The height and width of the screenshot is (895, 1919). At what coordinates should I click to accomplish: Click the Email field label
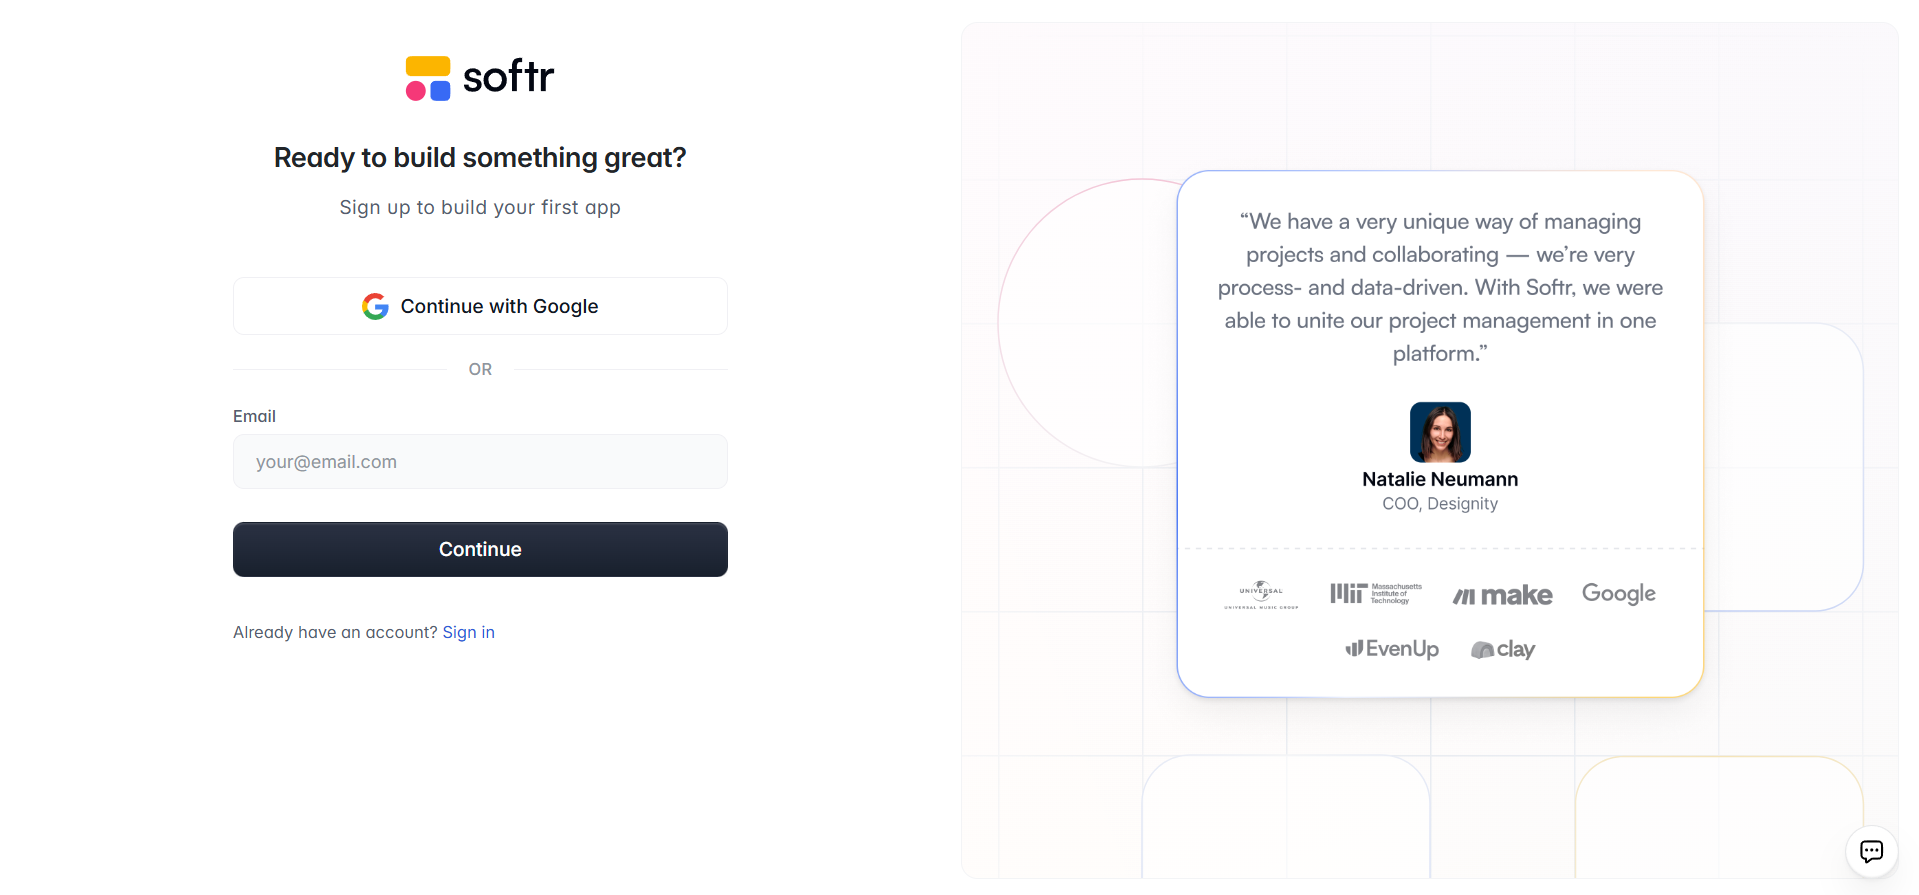point(254,416)
